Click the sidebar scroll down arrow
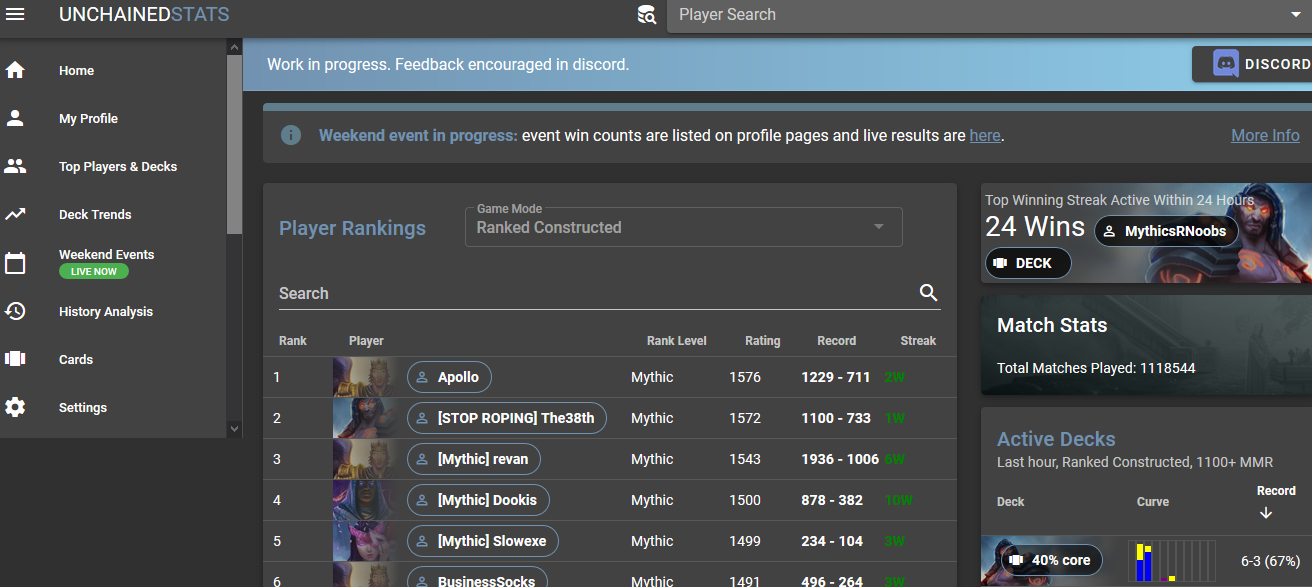This screenshot has height=587, width=1312. (x=234, y=429)
